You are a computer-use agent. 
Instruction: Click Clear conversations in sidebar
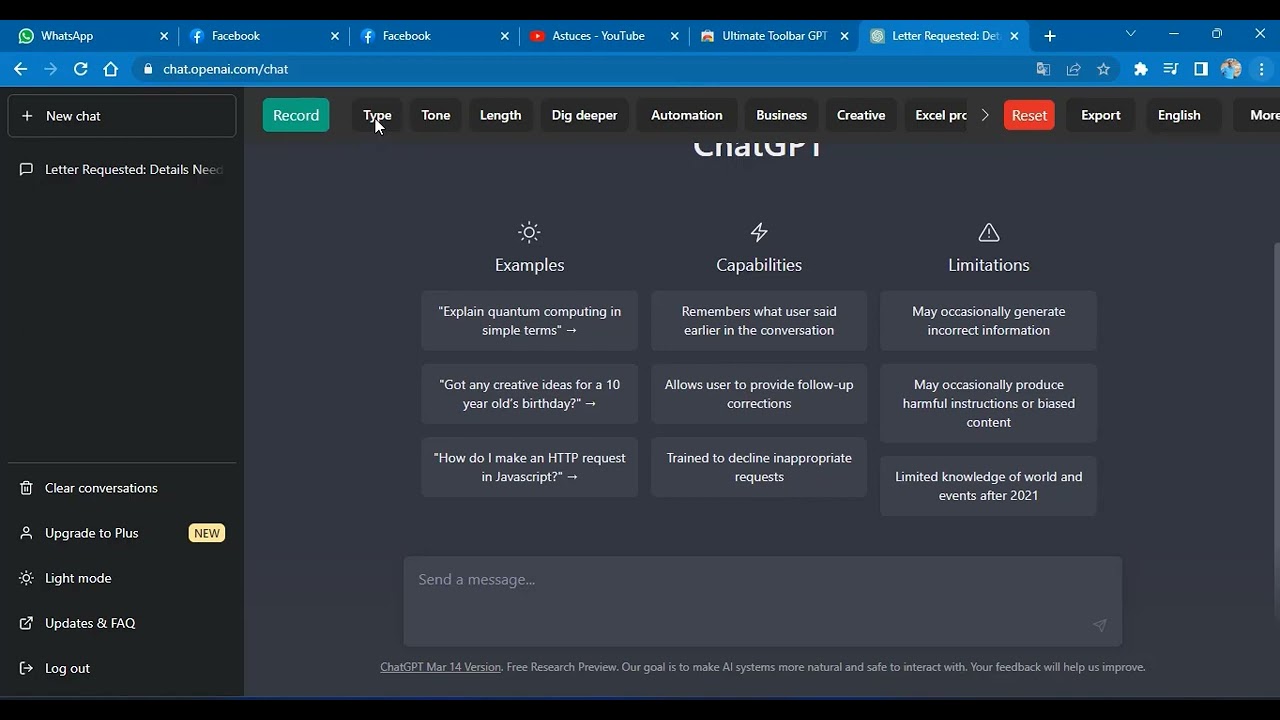click(122, 488)
